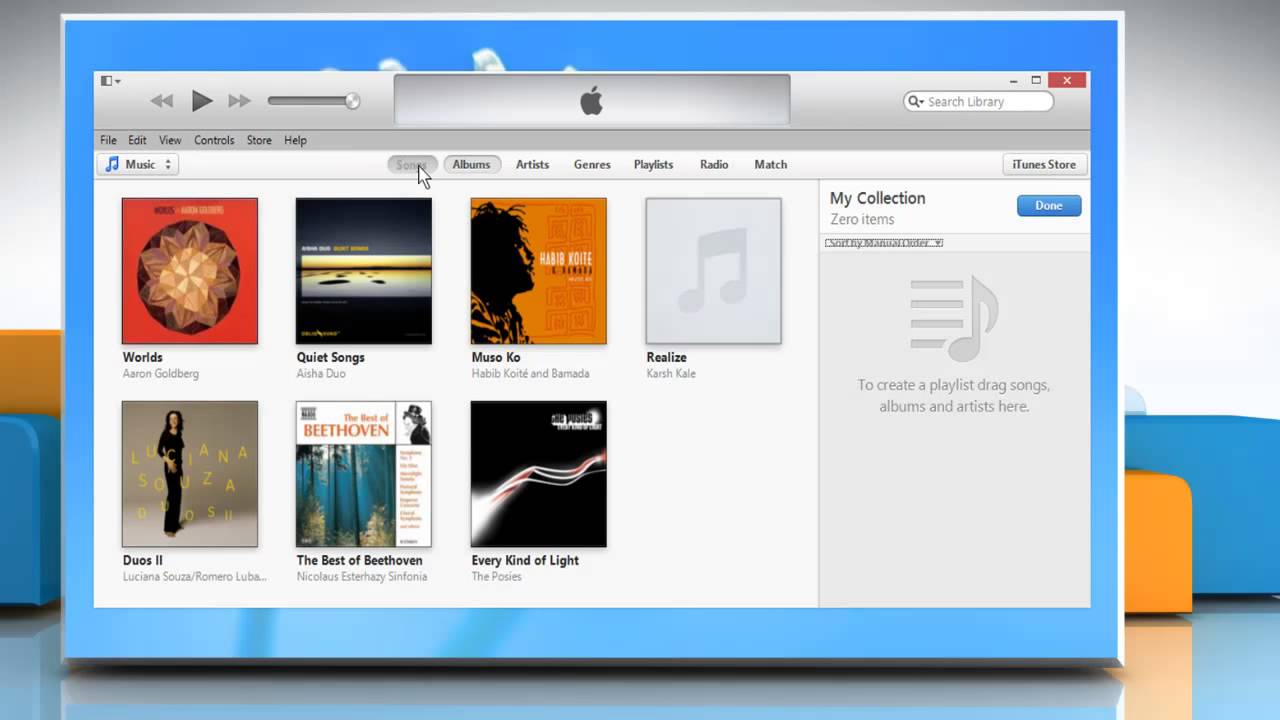
Task: Select The Best of Beethoven album cover
Action: click(364, 474)
